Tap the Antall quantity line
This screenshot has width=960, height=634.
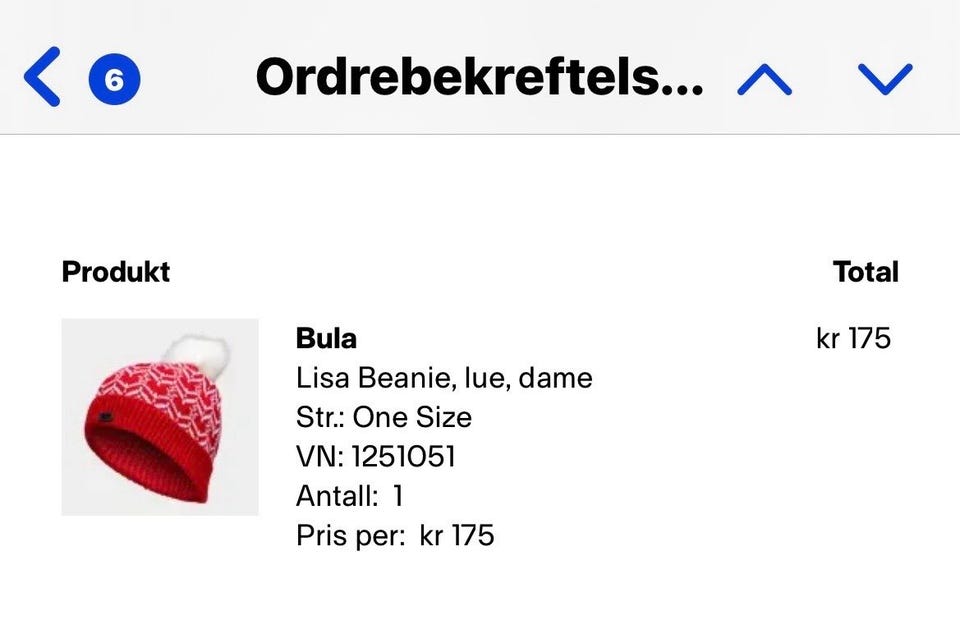click(349, 496)
